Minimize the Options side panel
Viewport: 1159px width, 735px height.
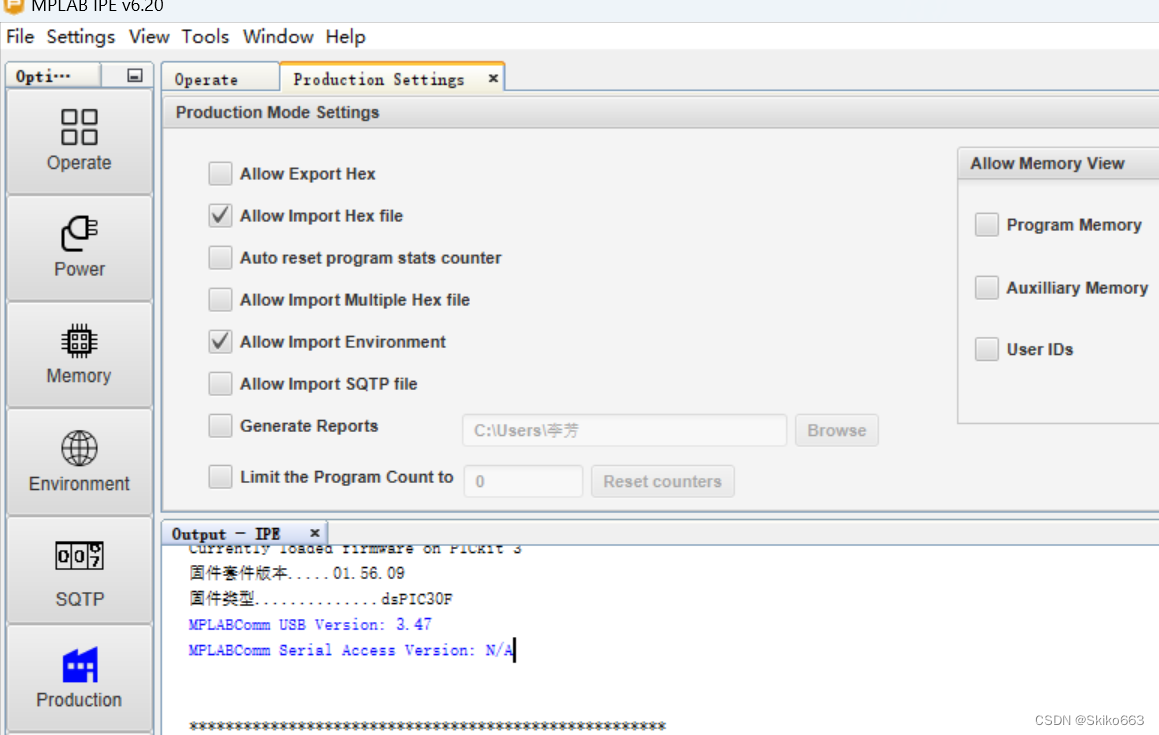[x=135, y=75]
